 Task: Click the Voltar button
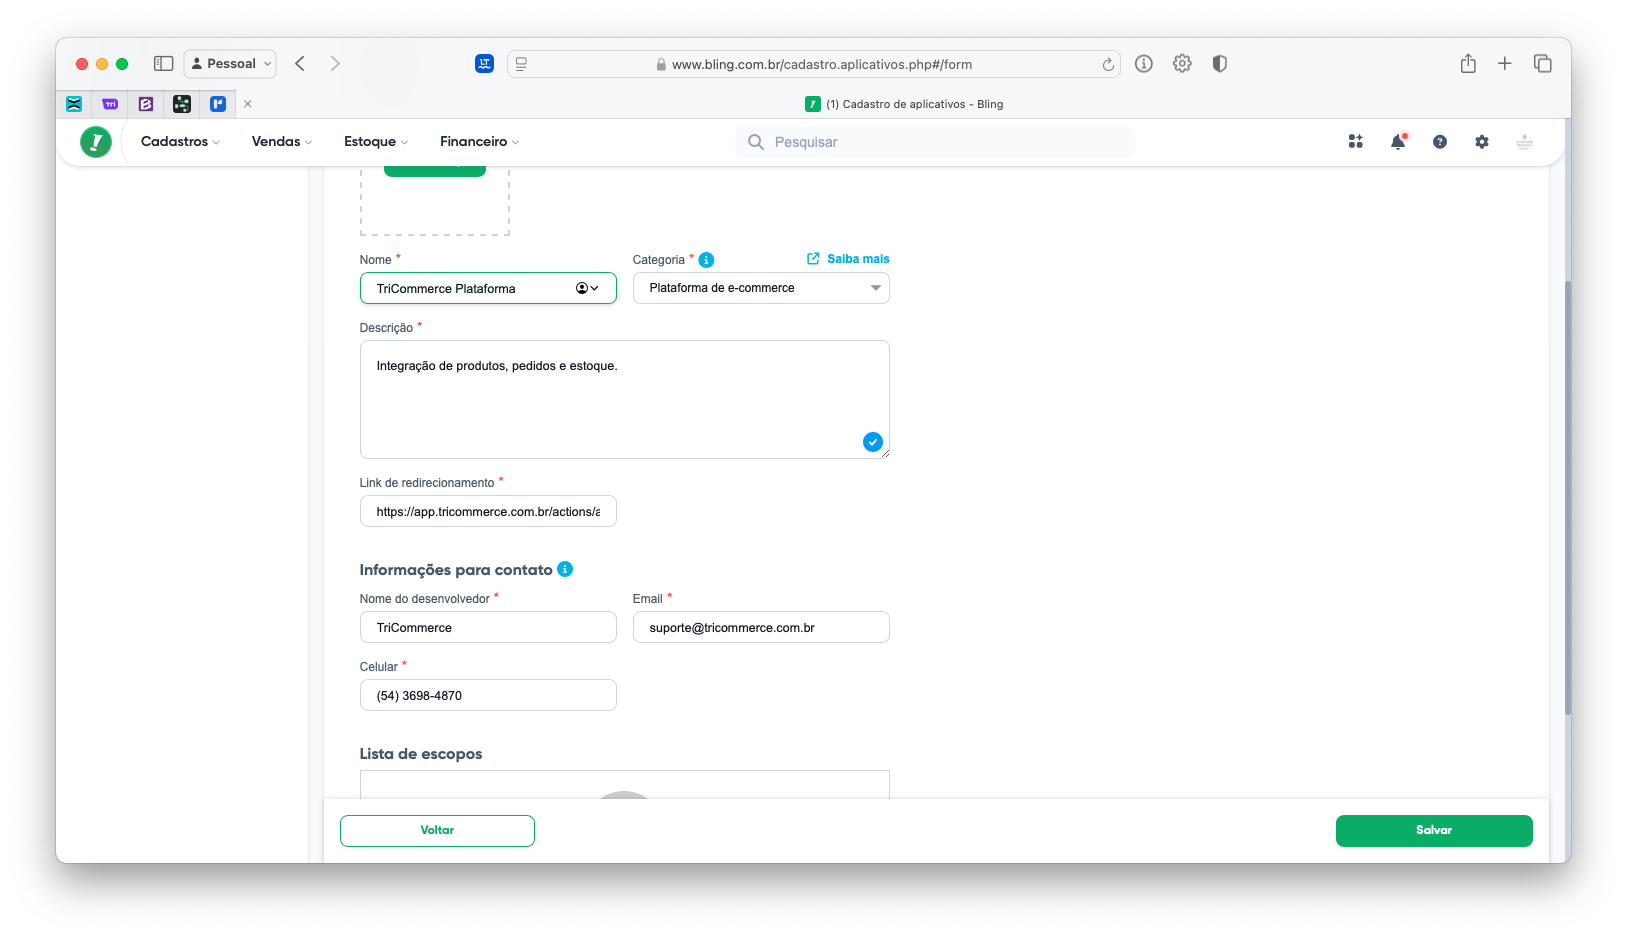437,831
